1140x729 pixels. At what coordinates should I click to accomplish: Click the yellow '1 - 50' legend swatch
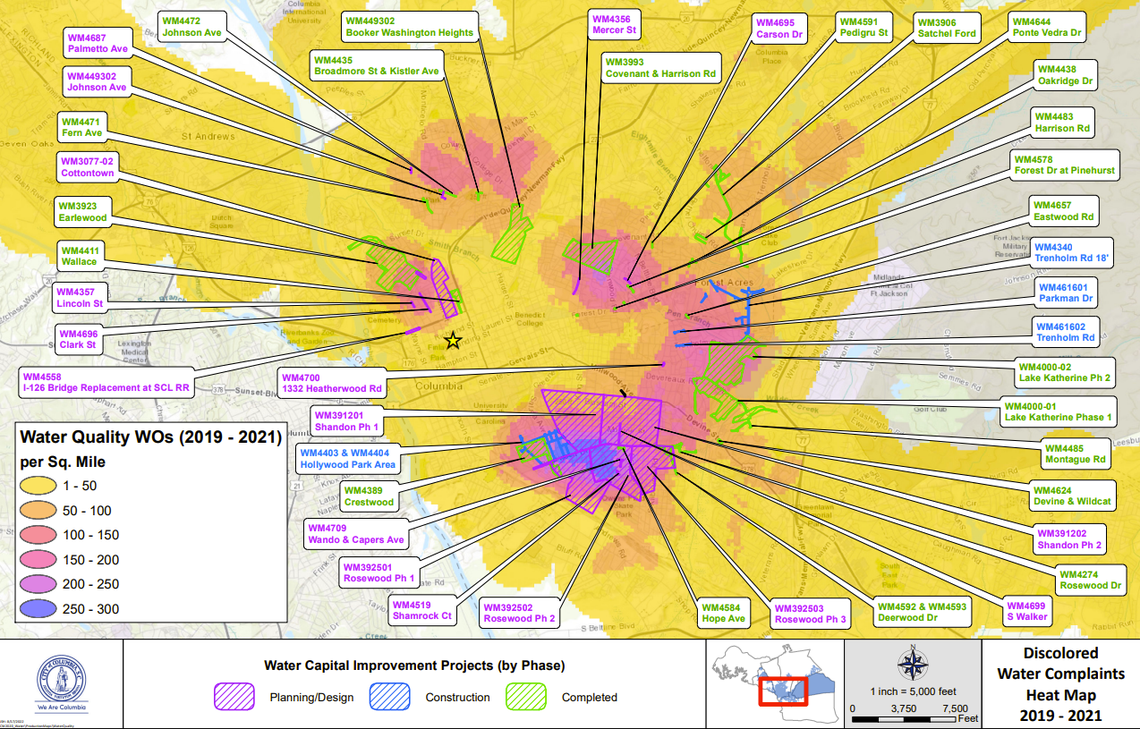(36, 486)
